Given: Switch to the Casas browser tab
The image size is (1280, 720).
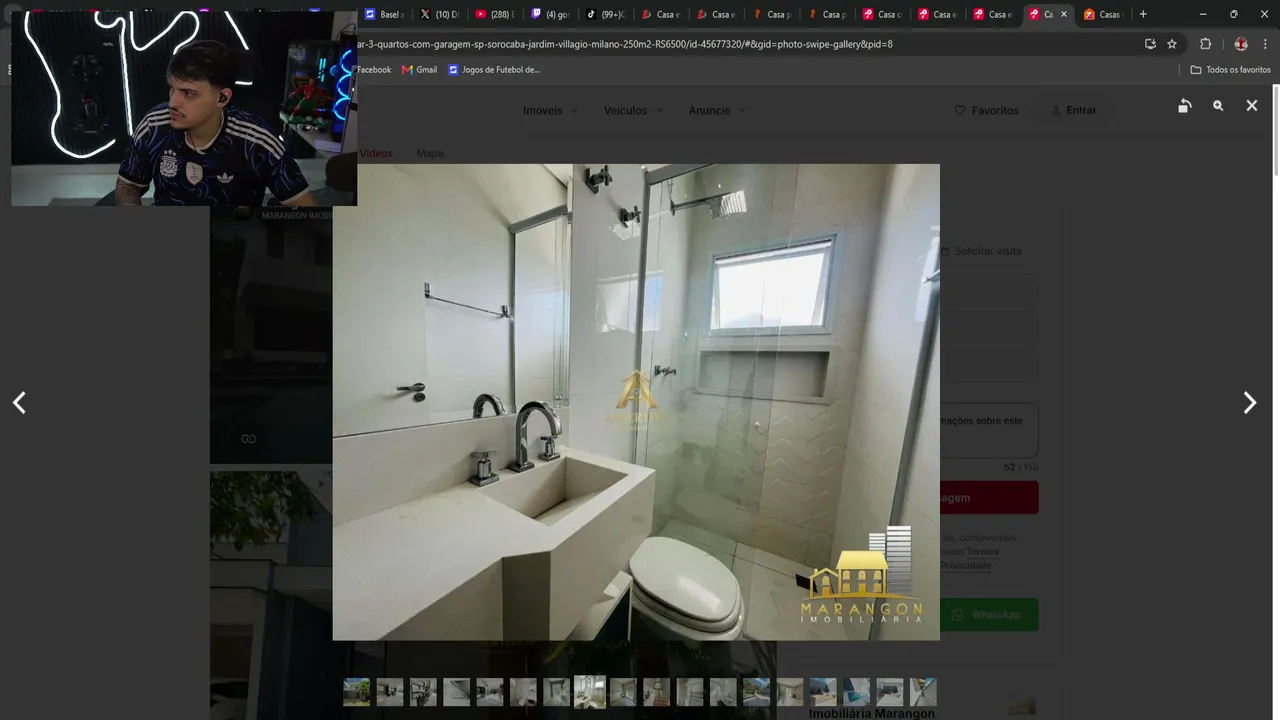Looking at the screenshot, I should [1103, 14].
